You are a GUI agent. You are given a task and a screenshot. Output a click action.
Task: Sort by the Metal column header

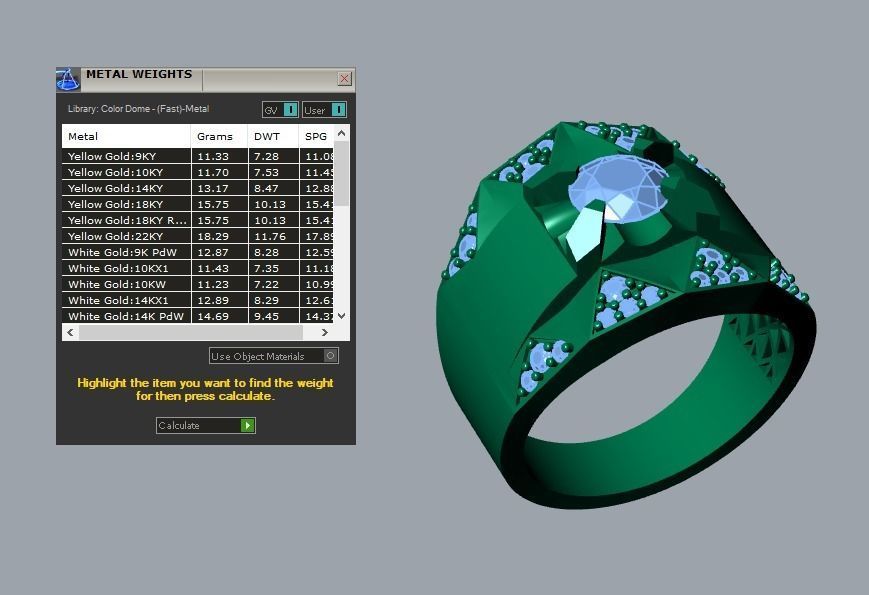coord(126,136)
